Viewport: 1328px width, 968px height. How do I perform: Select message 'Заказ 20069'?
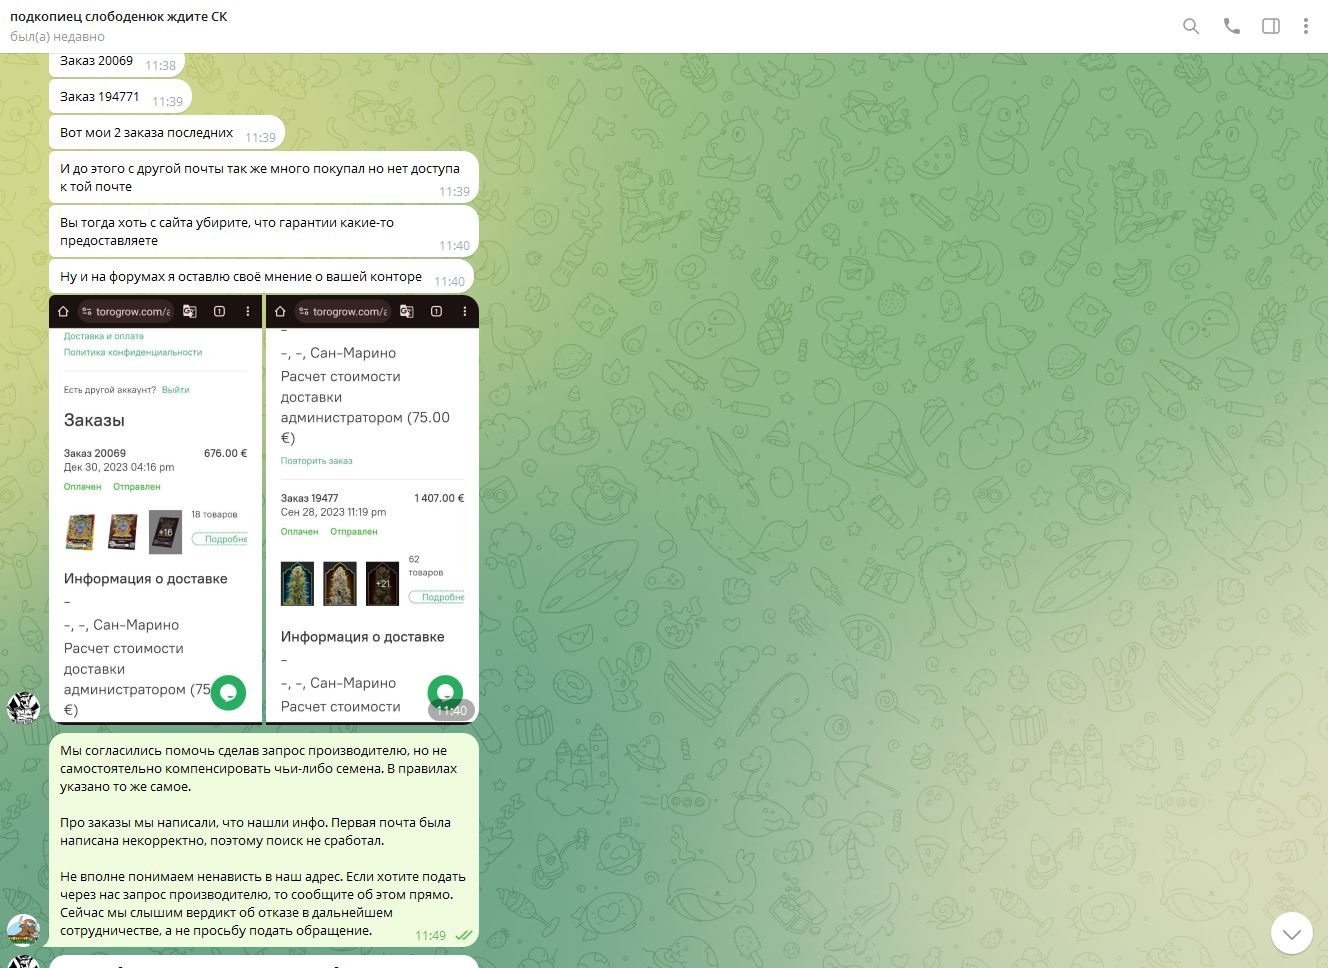click(x=118, y=63)
